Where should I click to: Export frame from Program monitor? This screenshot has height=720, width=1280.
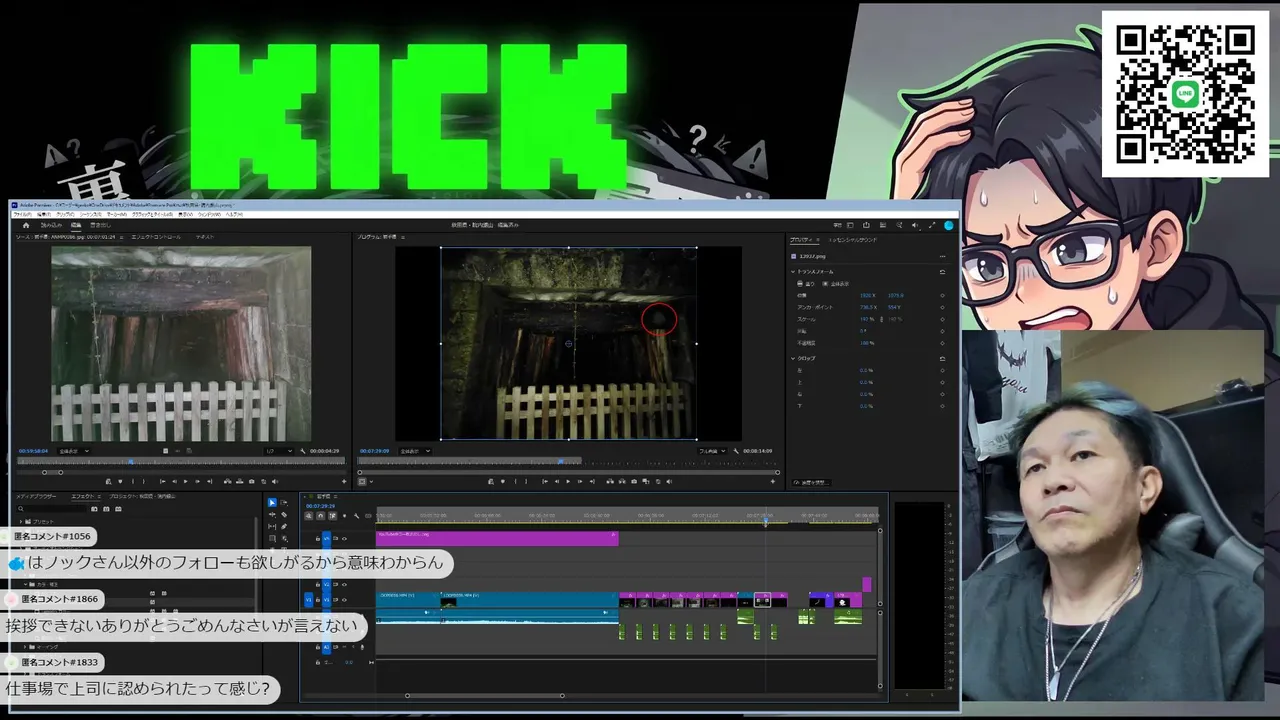pos(634,481)
